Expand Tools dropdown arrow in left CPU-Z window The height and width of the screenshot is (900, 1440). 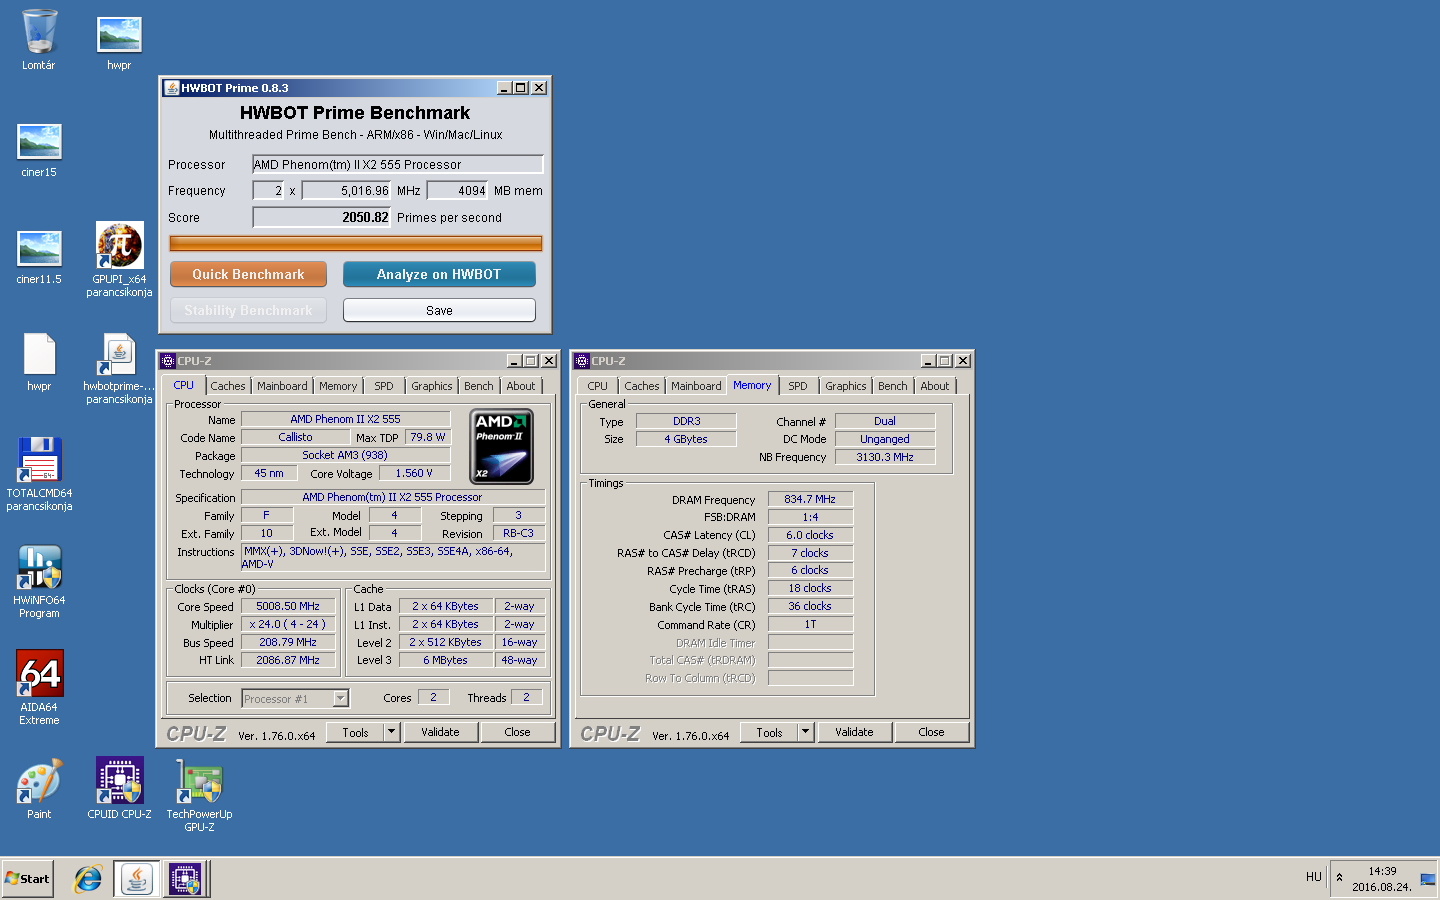tap(392, 732)
